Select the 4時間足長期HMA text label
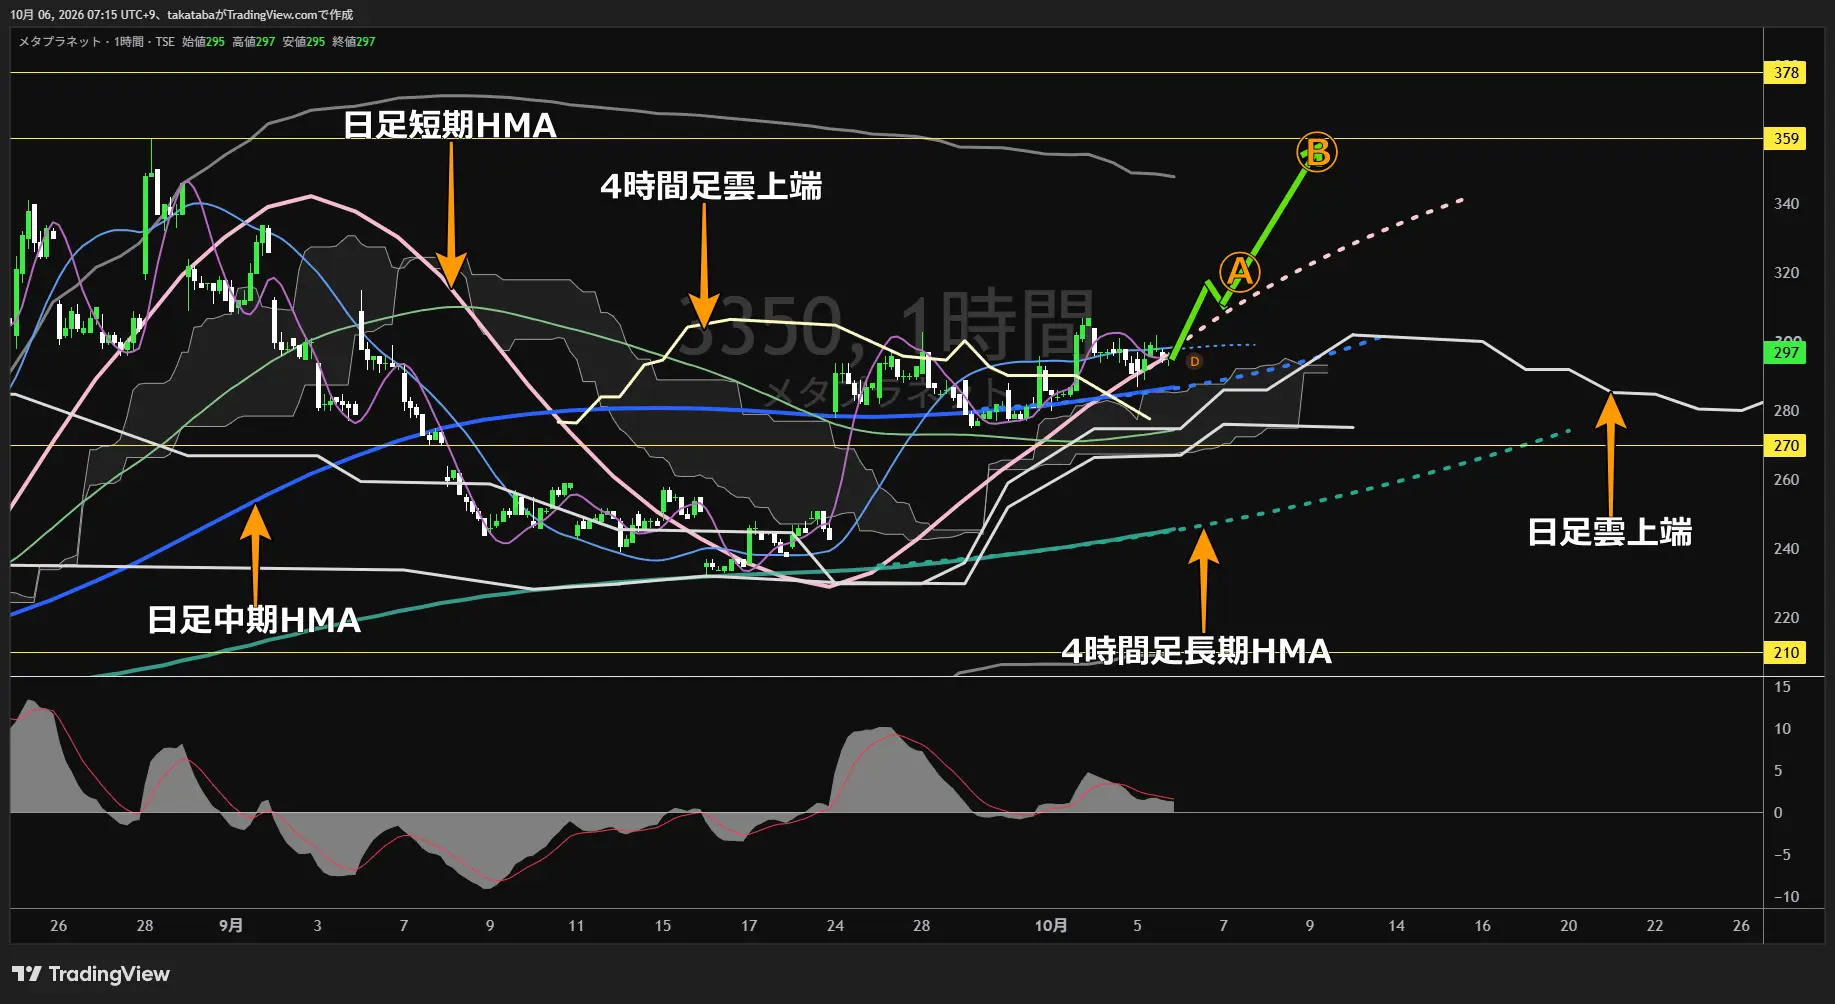This screenshot has height=1004, width=1835. click(x=1197, y=651)
